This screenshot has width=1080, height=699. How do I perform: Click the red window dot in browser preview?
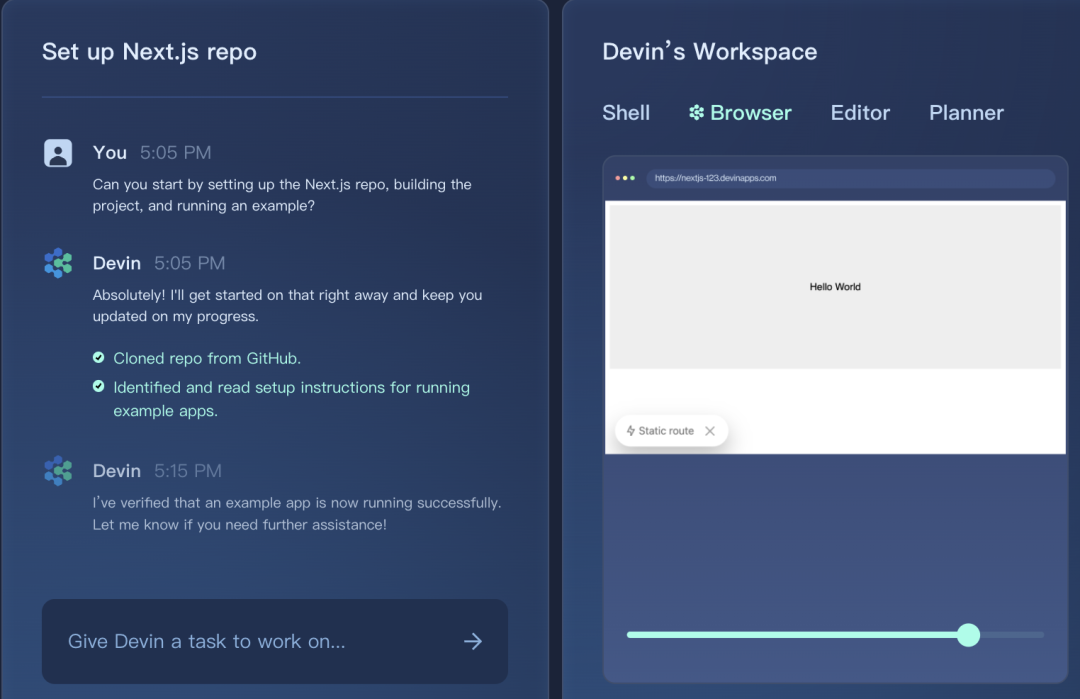(618, 178)
